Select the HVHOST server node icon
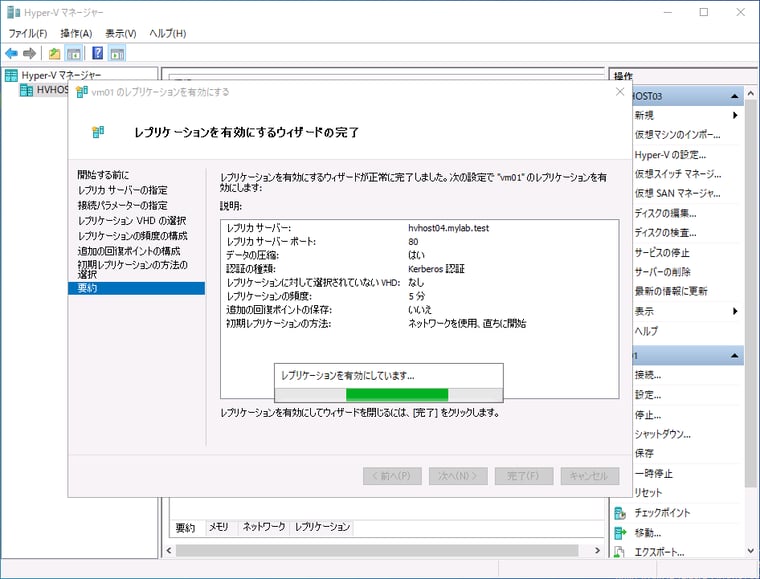The width and height of the screenshot is (760, 579). tap(26, 90)
